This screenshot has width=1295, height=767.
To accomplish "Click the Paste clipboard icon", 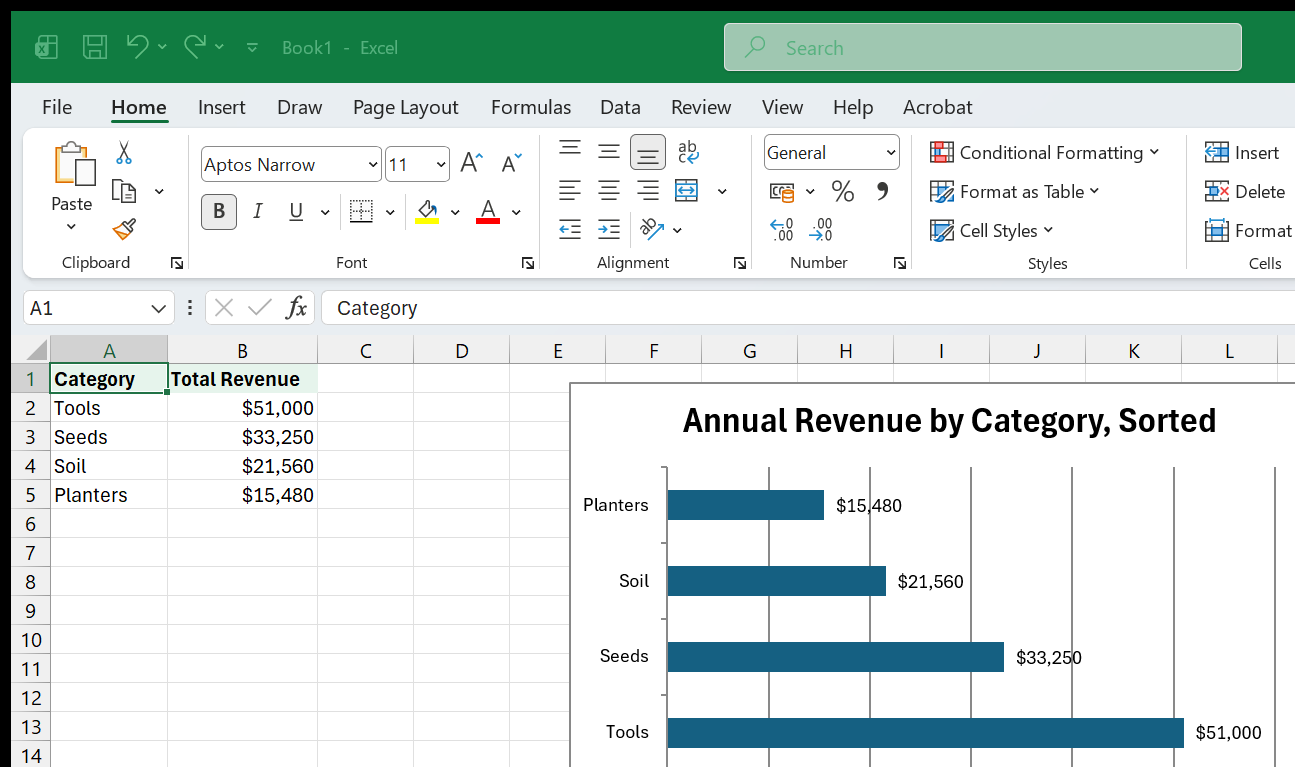I will 74,164.
